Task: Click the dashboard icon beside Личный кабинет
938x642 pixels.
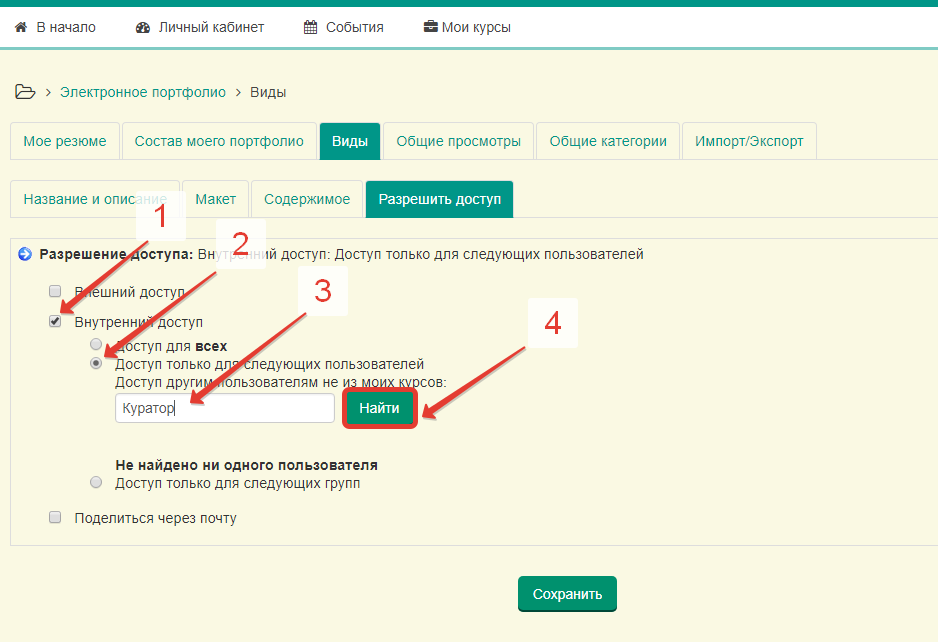Action: pyautogui.click(x=143, y=27)
